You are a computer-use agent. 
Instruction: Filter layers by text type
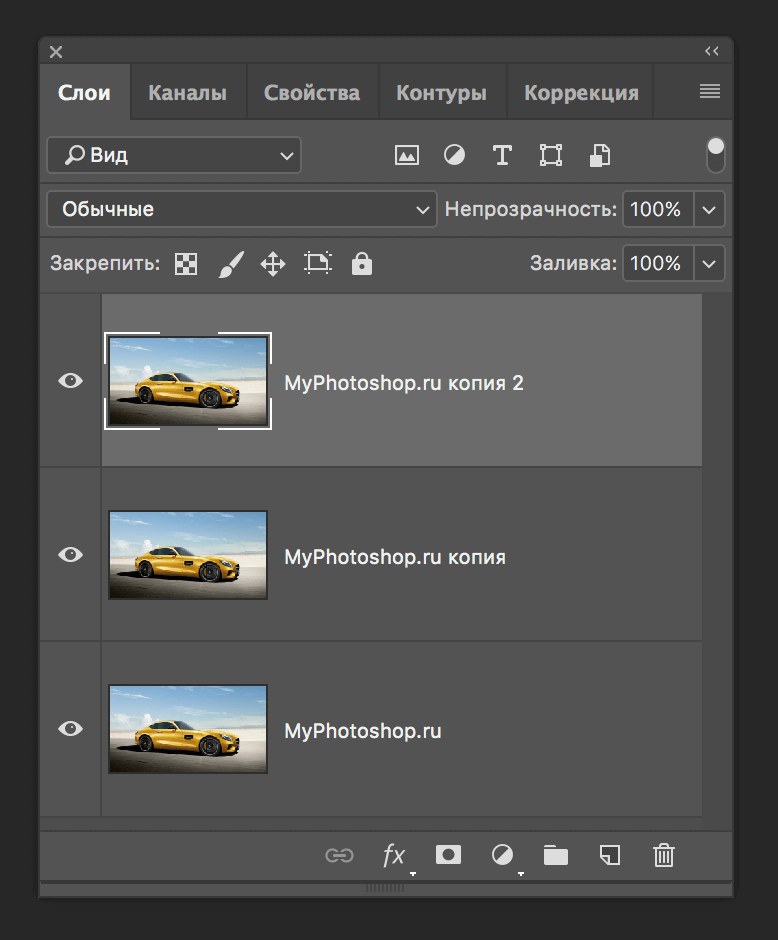502,155
